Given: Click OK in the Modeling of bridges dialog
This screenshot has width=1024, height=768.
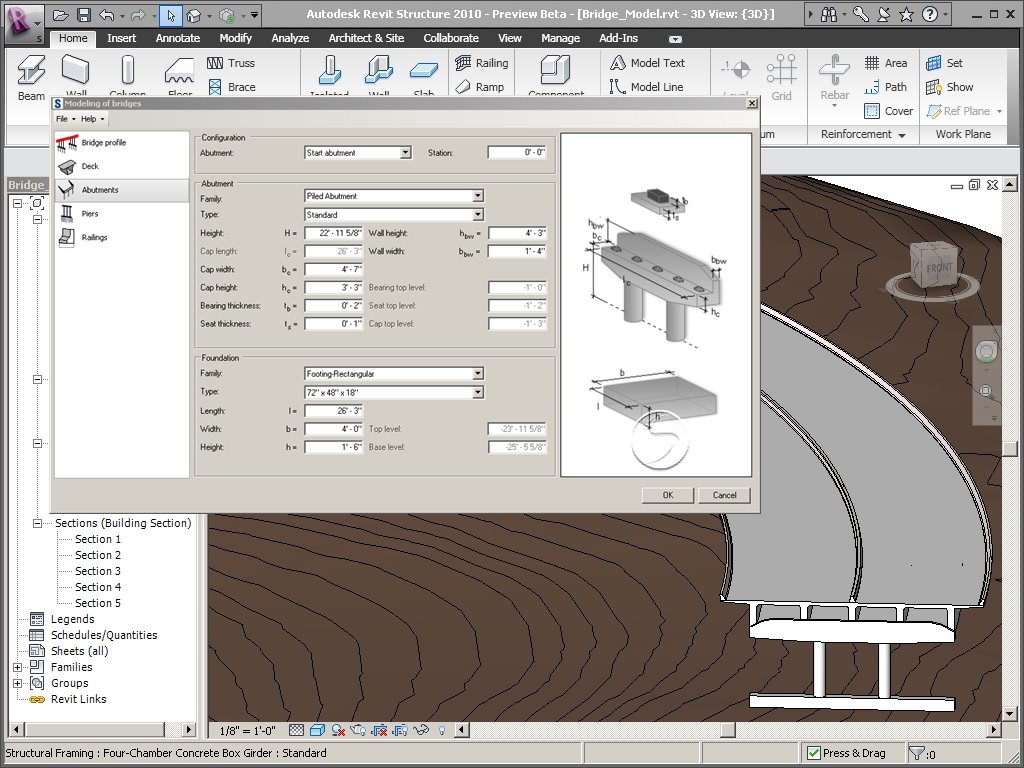Looking at the screenshot, I should click(667, 494).
